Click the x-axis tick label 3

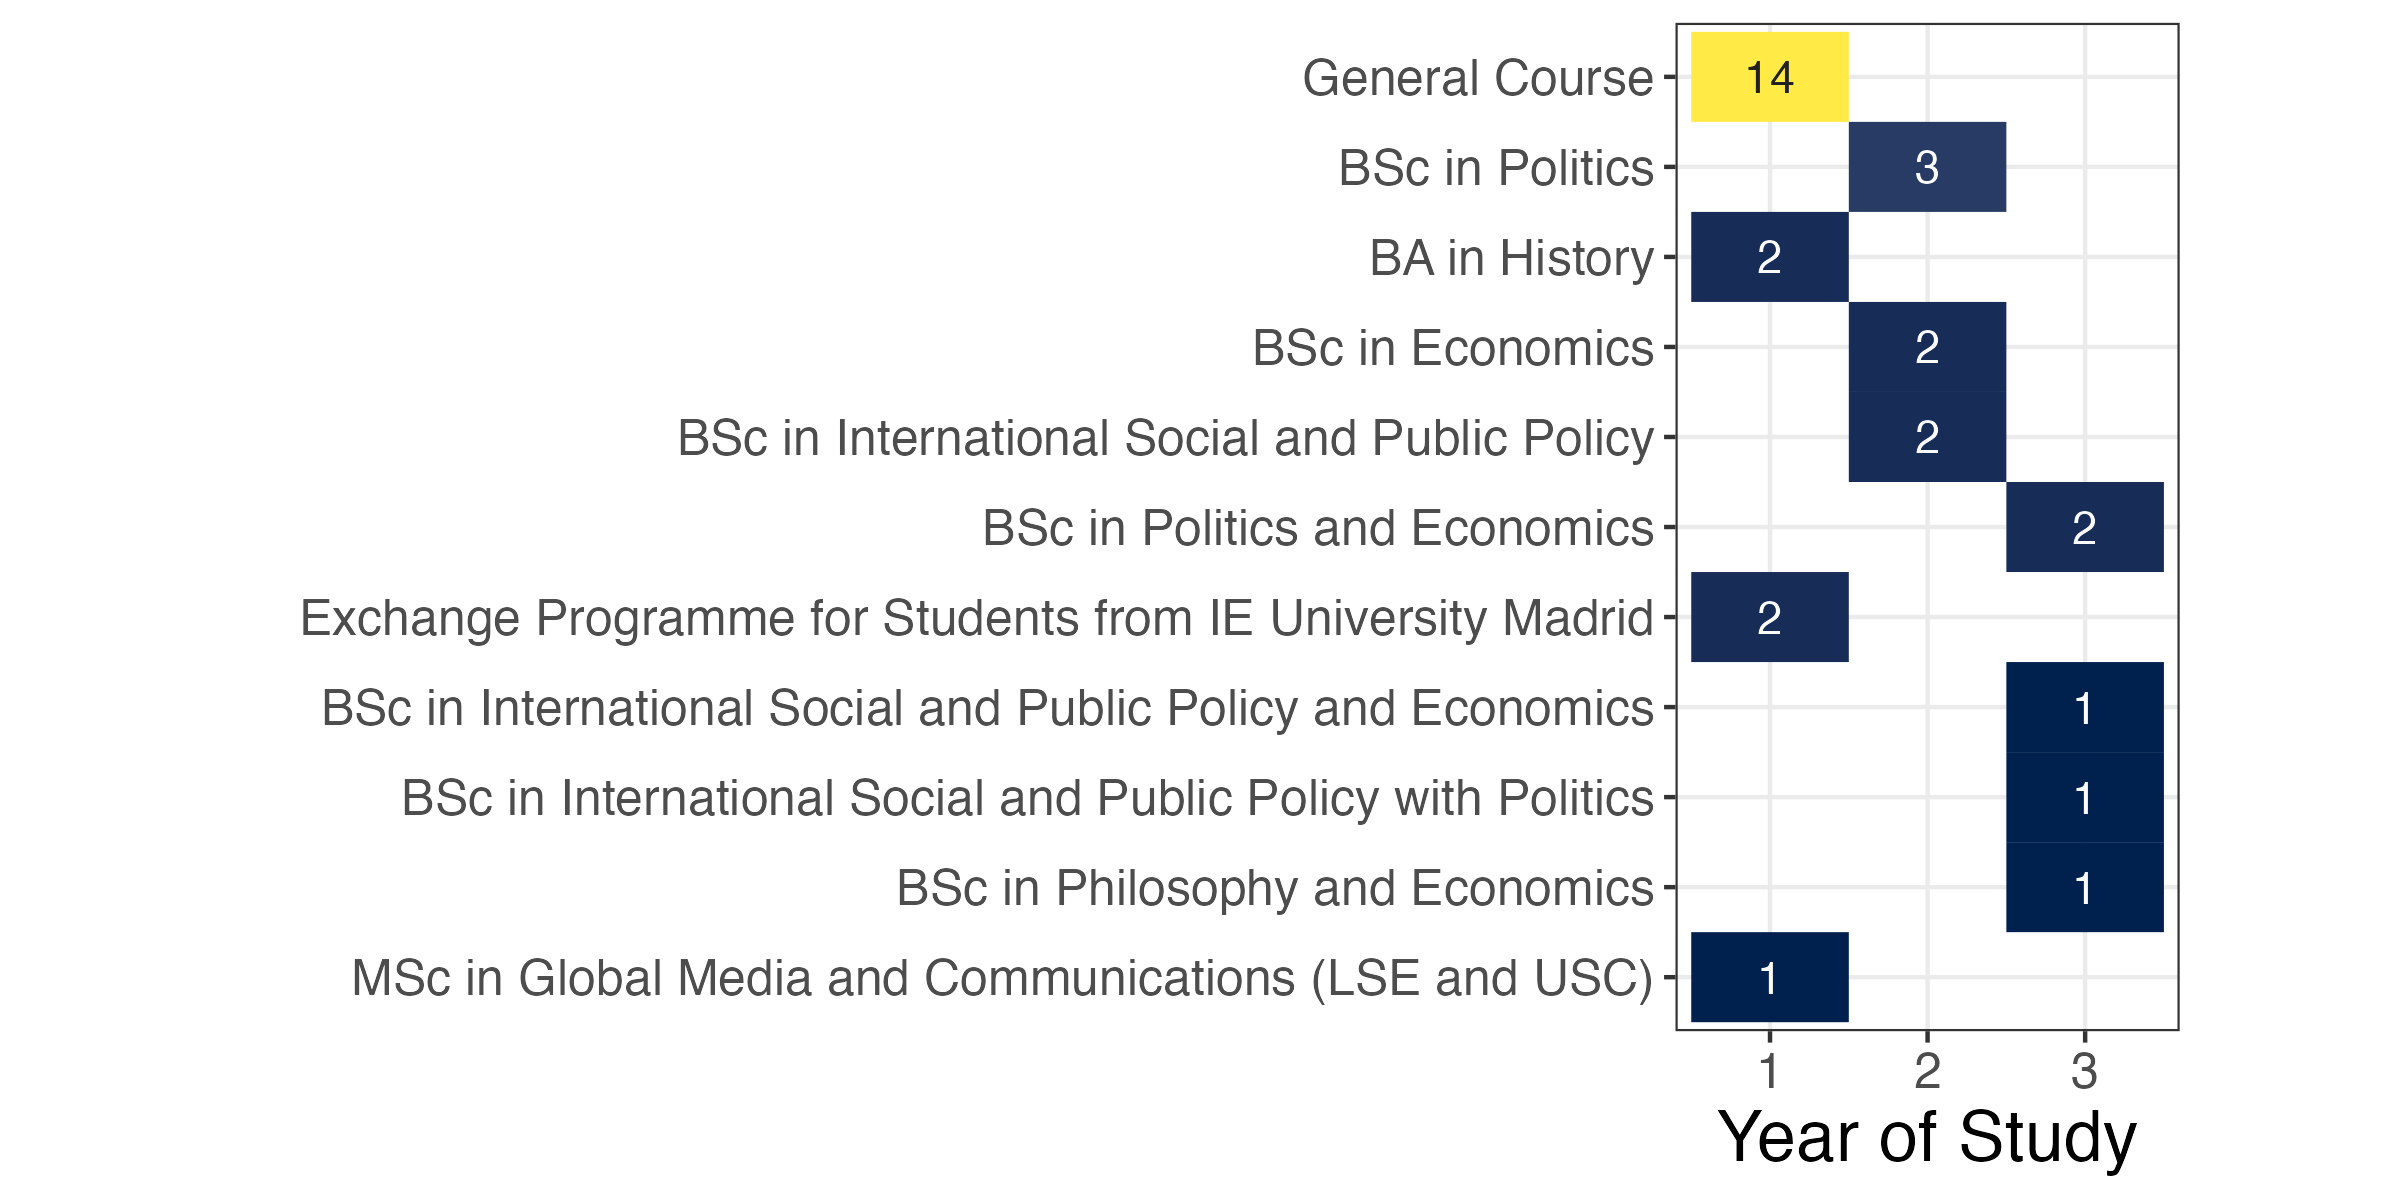[x=2084, y=1071]
